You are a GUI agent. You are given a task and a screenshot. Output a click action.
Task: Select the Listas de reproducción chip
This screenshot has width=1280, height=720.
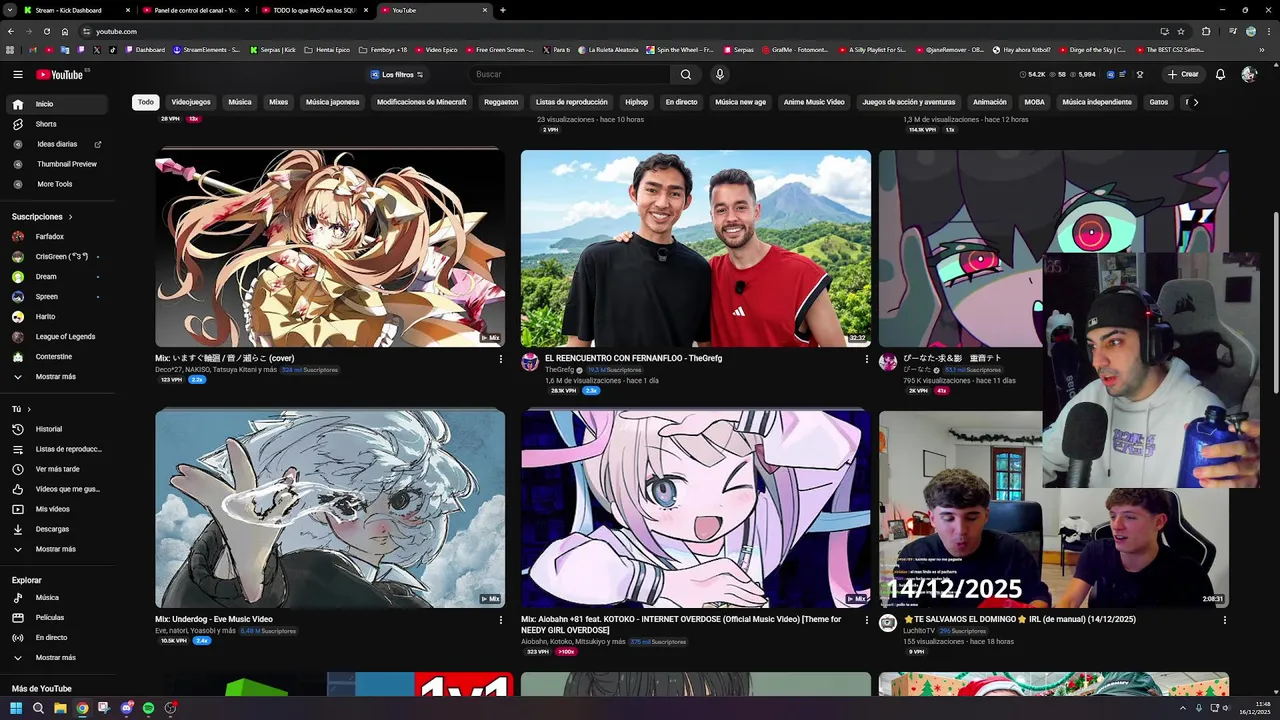[571, 102]
